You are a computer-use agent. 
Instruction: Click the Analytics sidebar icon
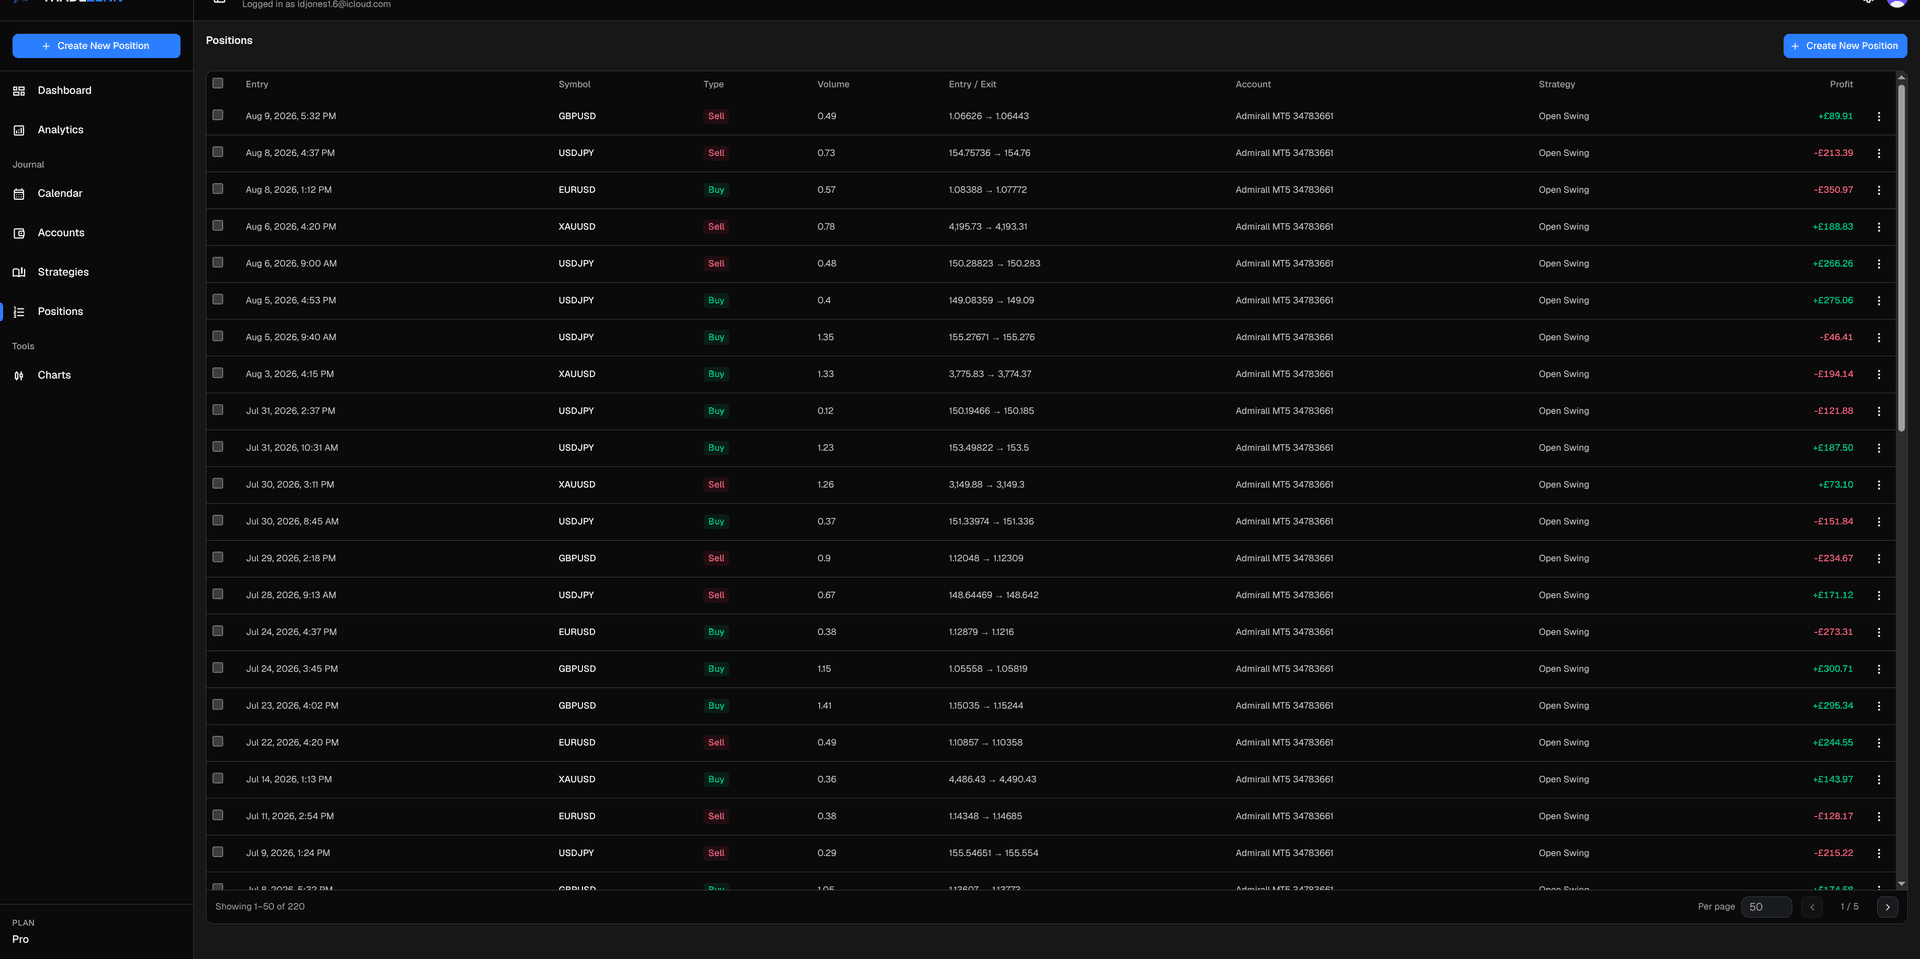tap(19, 130)
